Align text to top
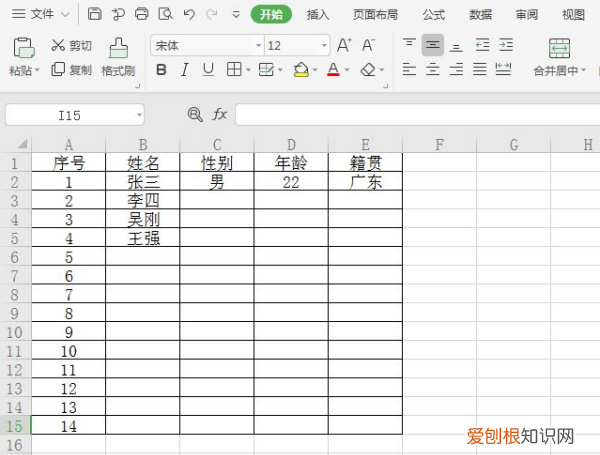 409,43
